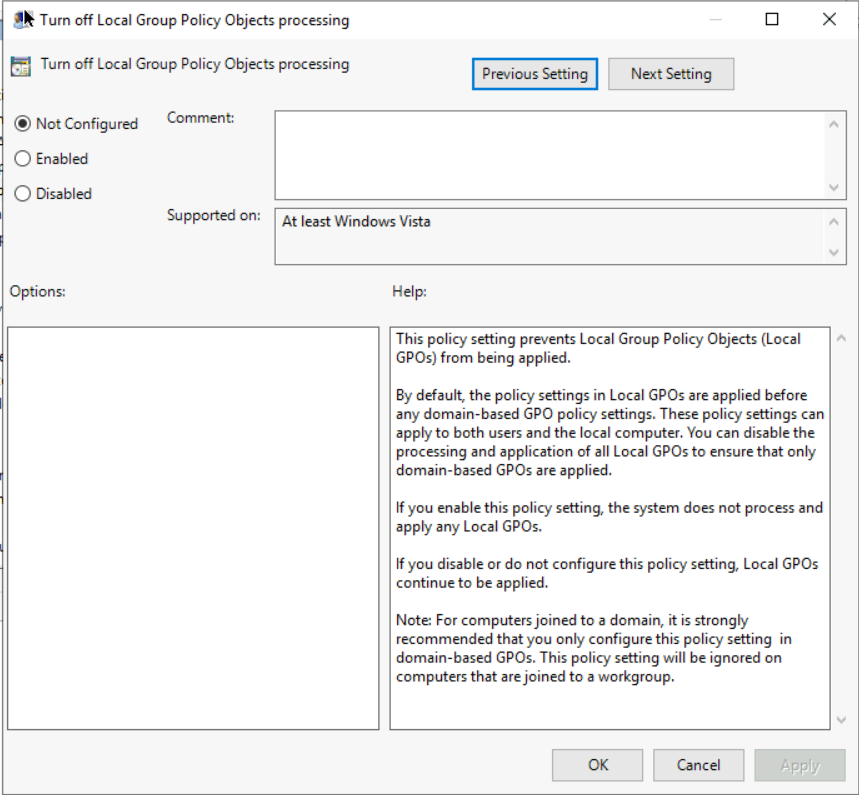Click the policy icon in the title bar
Image resolution: width=859 pixels, height=795 pixels.
pos(22,19)
